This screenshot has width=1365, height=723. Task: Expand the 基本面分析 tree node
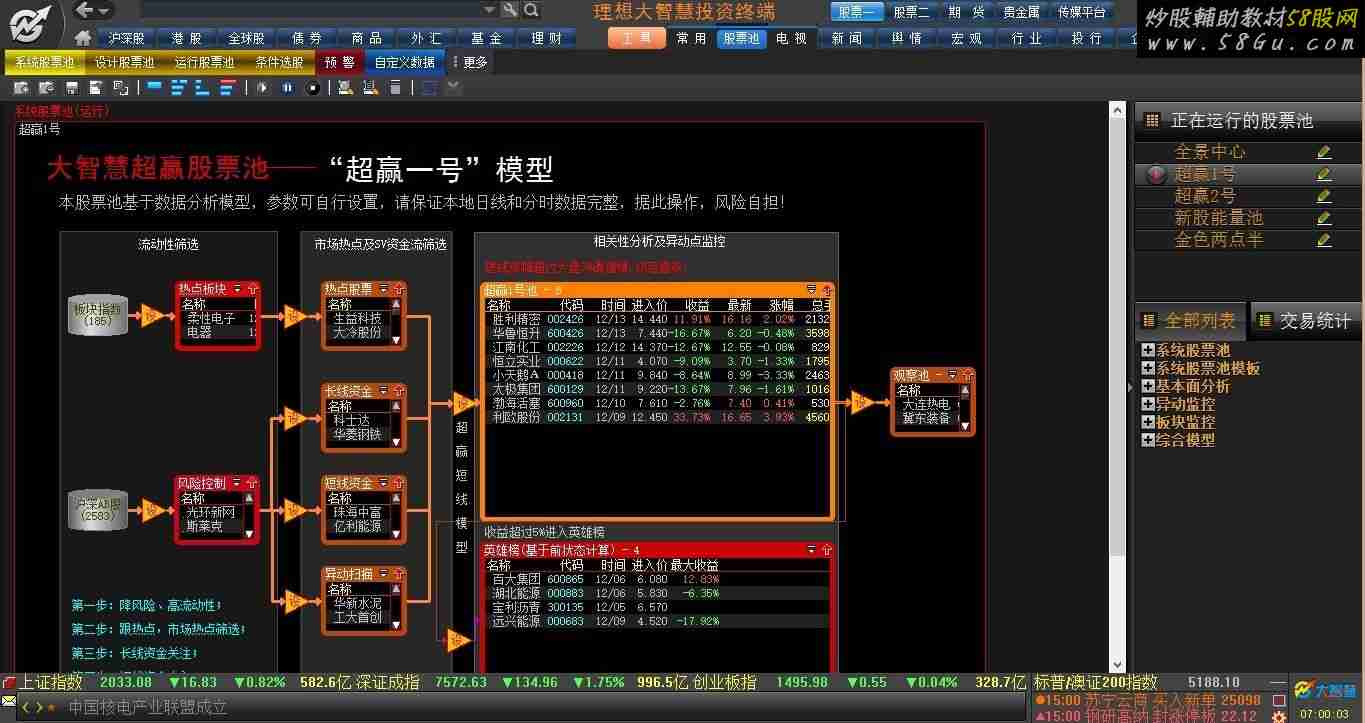[1148, 386]
